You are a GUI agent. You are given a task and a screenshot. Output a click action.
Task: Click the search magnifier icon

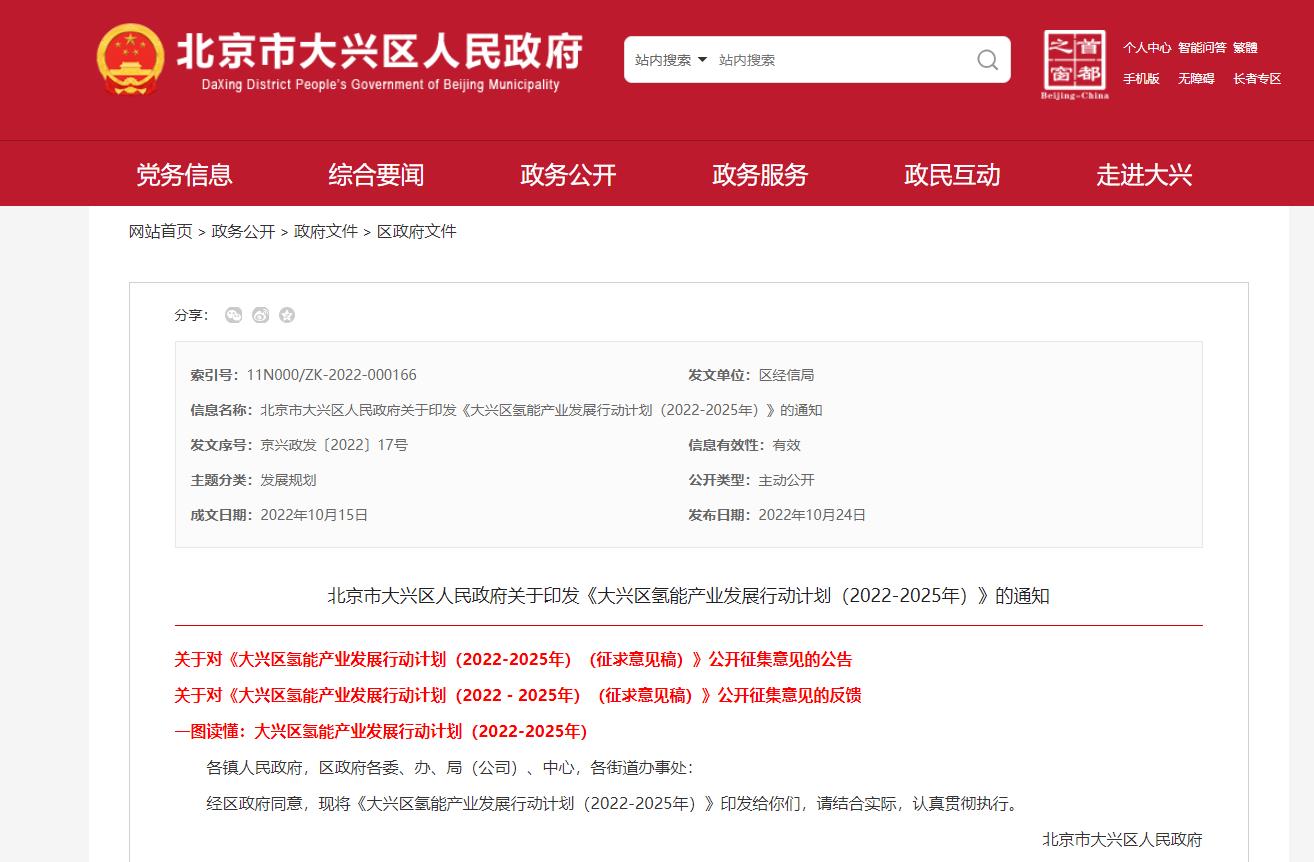(987, 60)
